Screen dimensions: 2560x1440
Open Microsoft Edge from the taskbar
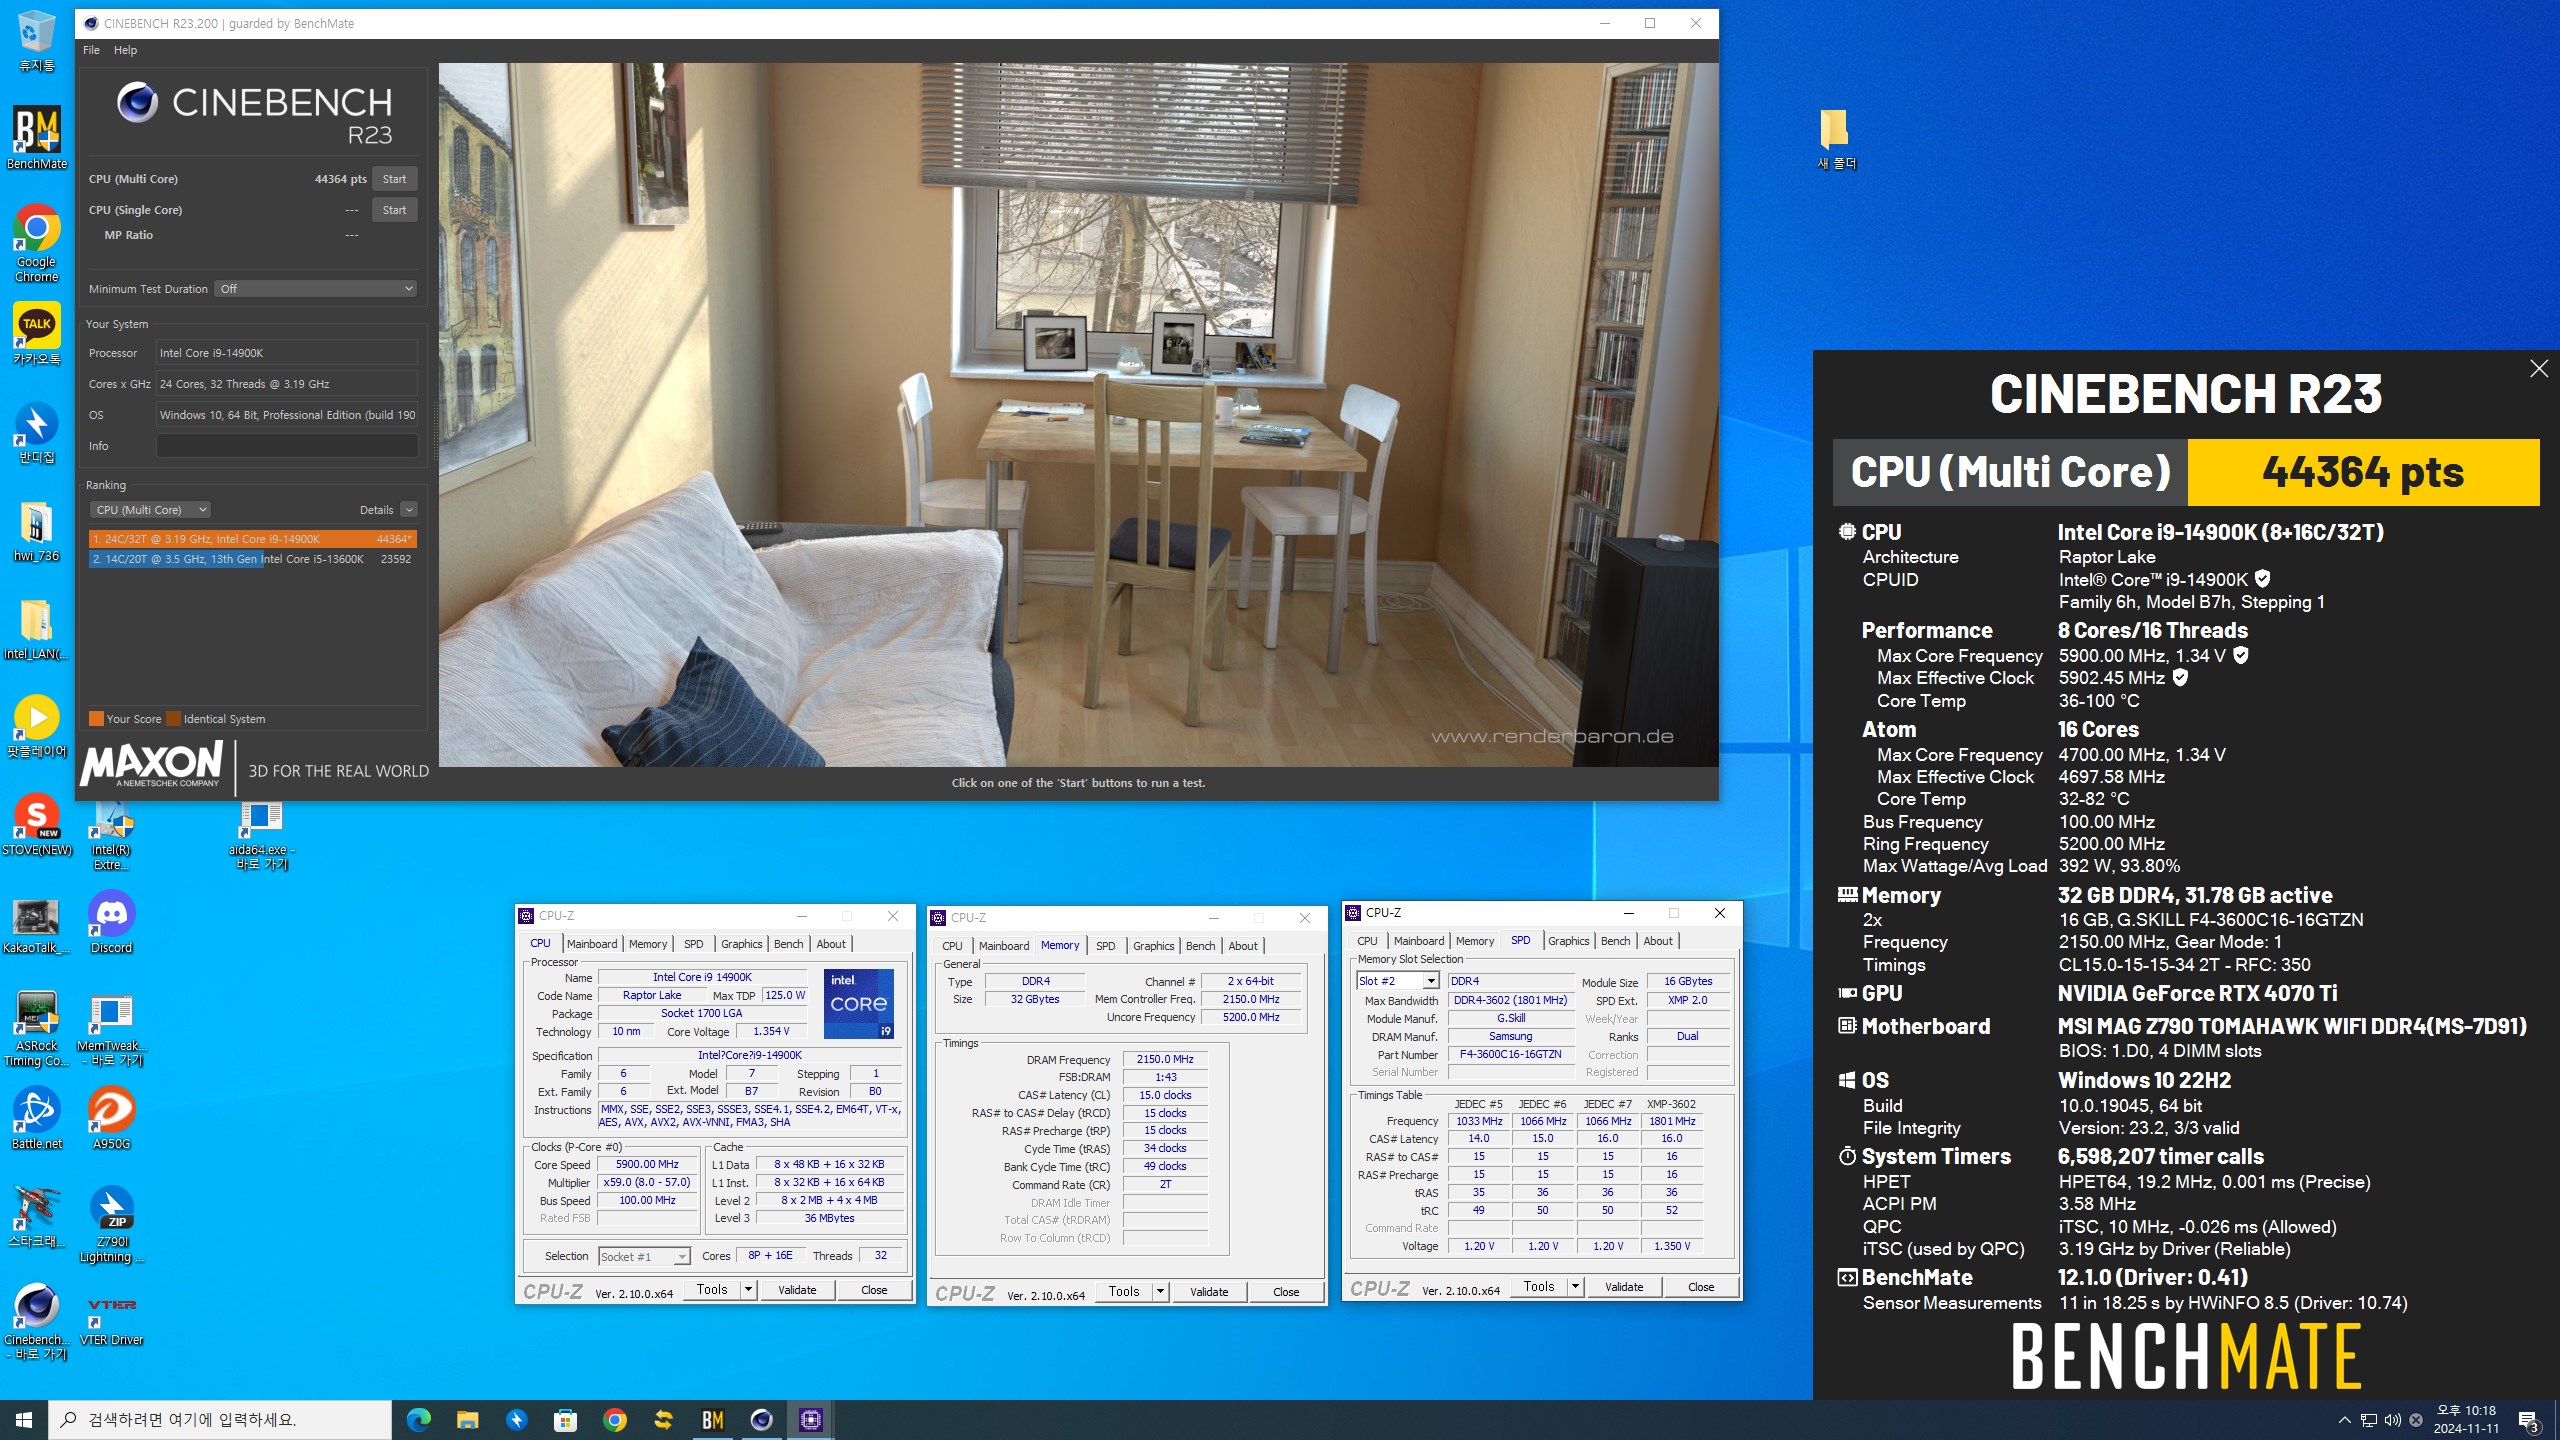pyautogui.click(x=419, y=1420)
